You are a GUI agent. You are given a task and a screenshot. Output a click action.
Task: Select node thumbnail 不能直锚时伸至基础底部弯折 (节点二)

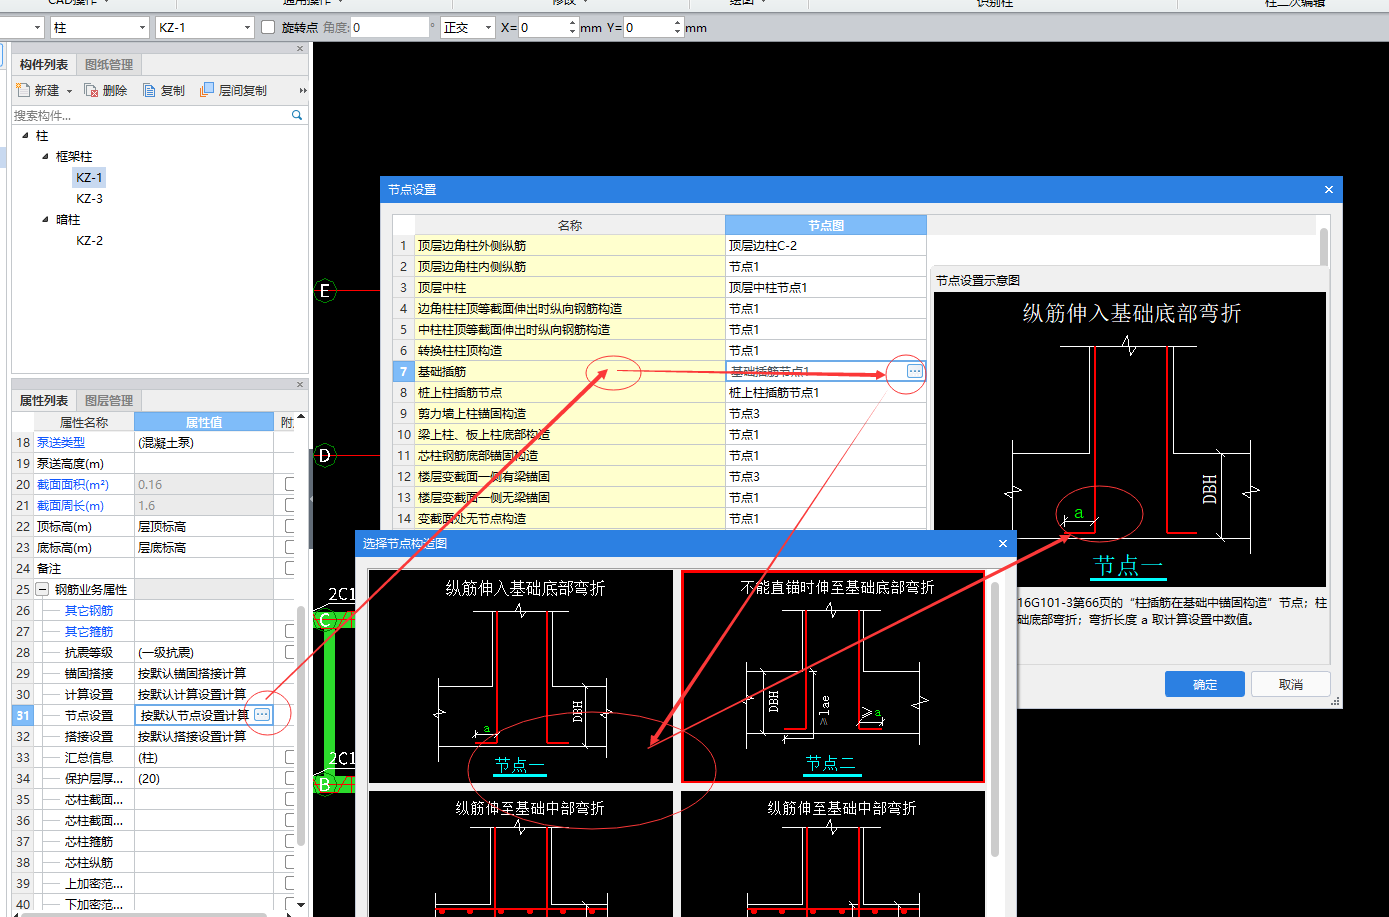[833, 677]
